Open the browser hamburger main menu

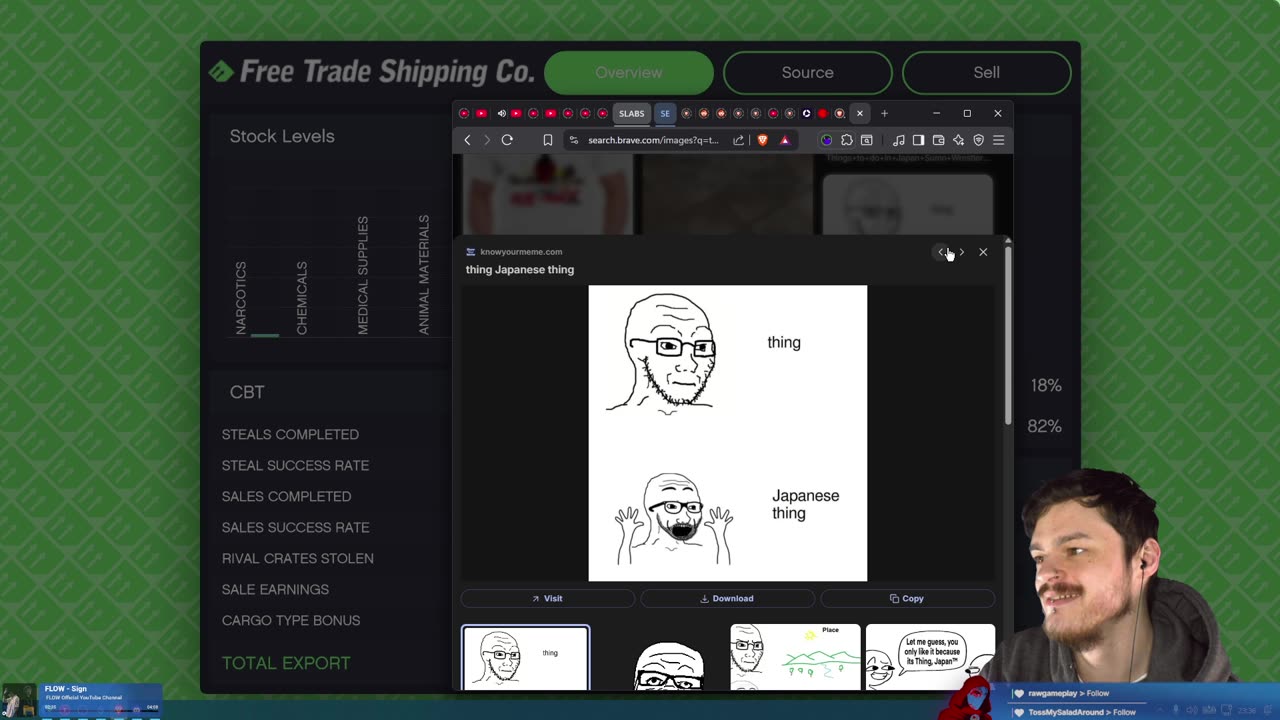pos(998,140)
